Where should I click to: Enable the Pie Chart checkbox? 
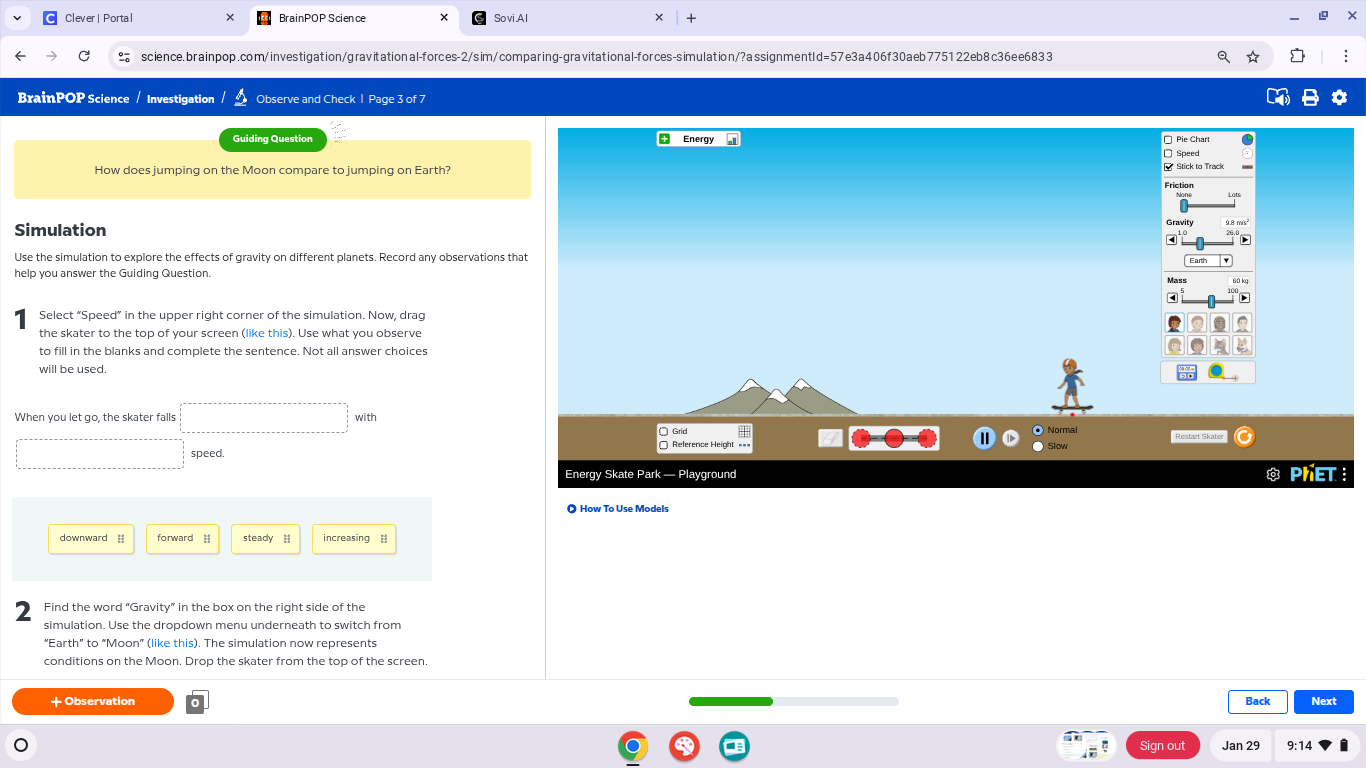1167,139
